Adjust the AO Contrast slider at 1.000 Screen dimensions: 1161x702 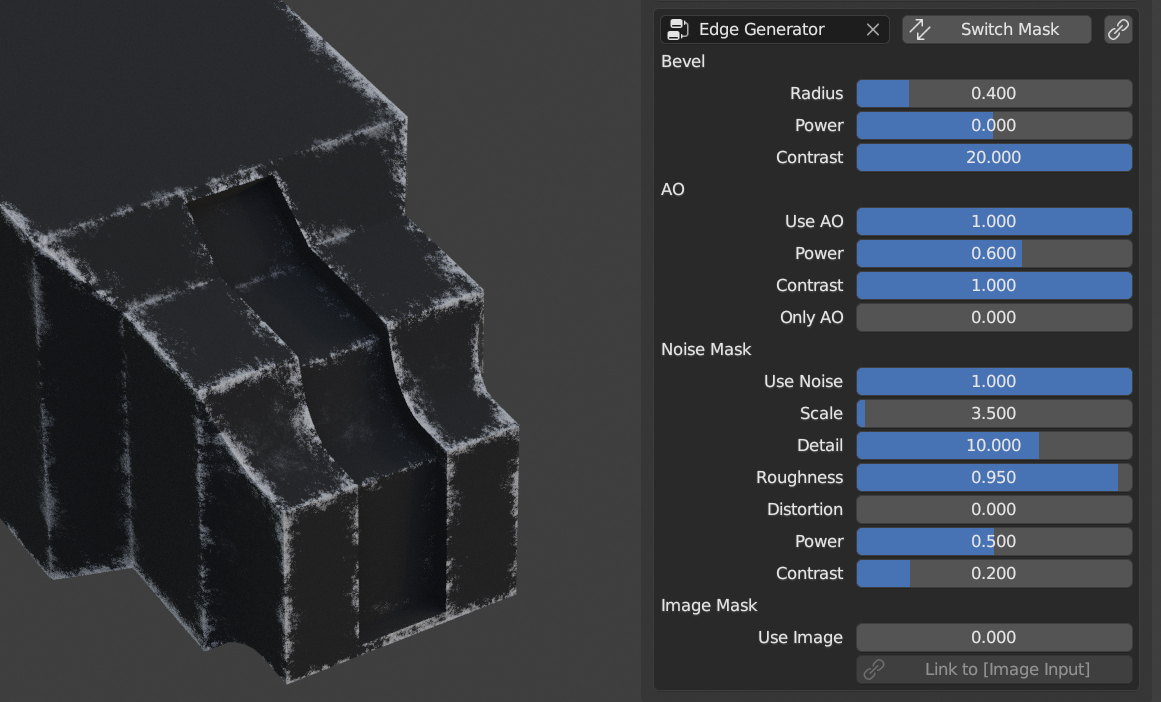994,285
